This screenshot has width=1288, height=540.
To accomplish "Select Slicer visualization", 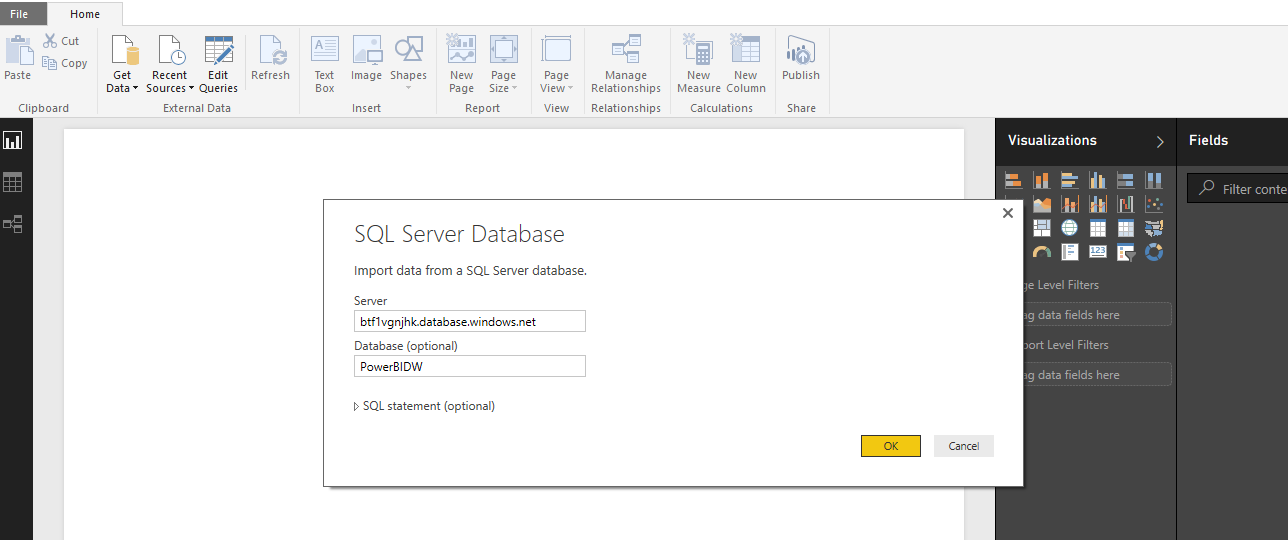I will 1126,252.
